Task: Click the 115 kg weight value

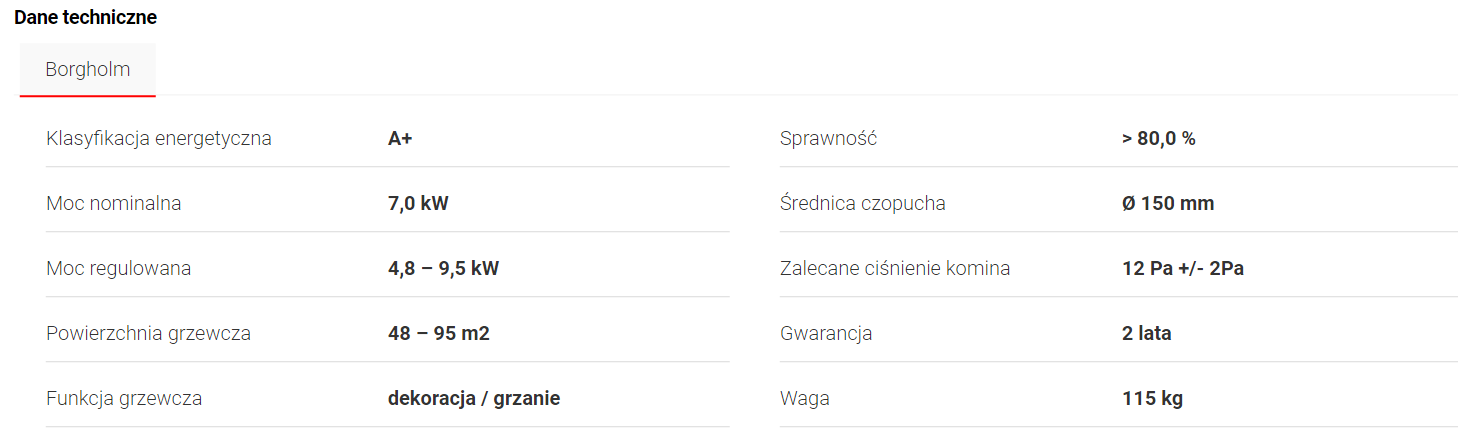Action: (x=1152, y=398)
